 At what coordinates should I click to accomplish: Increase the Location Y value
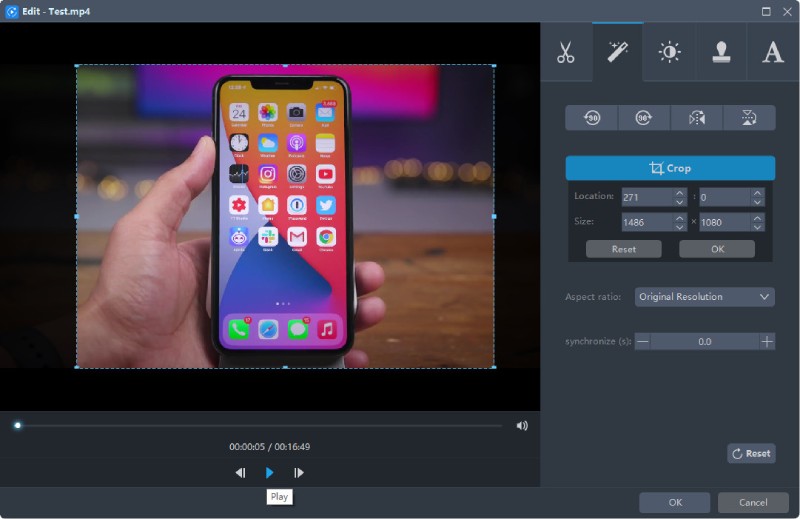(758, 193)
